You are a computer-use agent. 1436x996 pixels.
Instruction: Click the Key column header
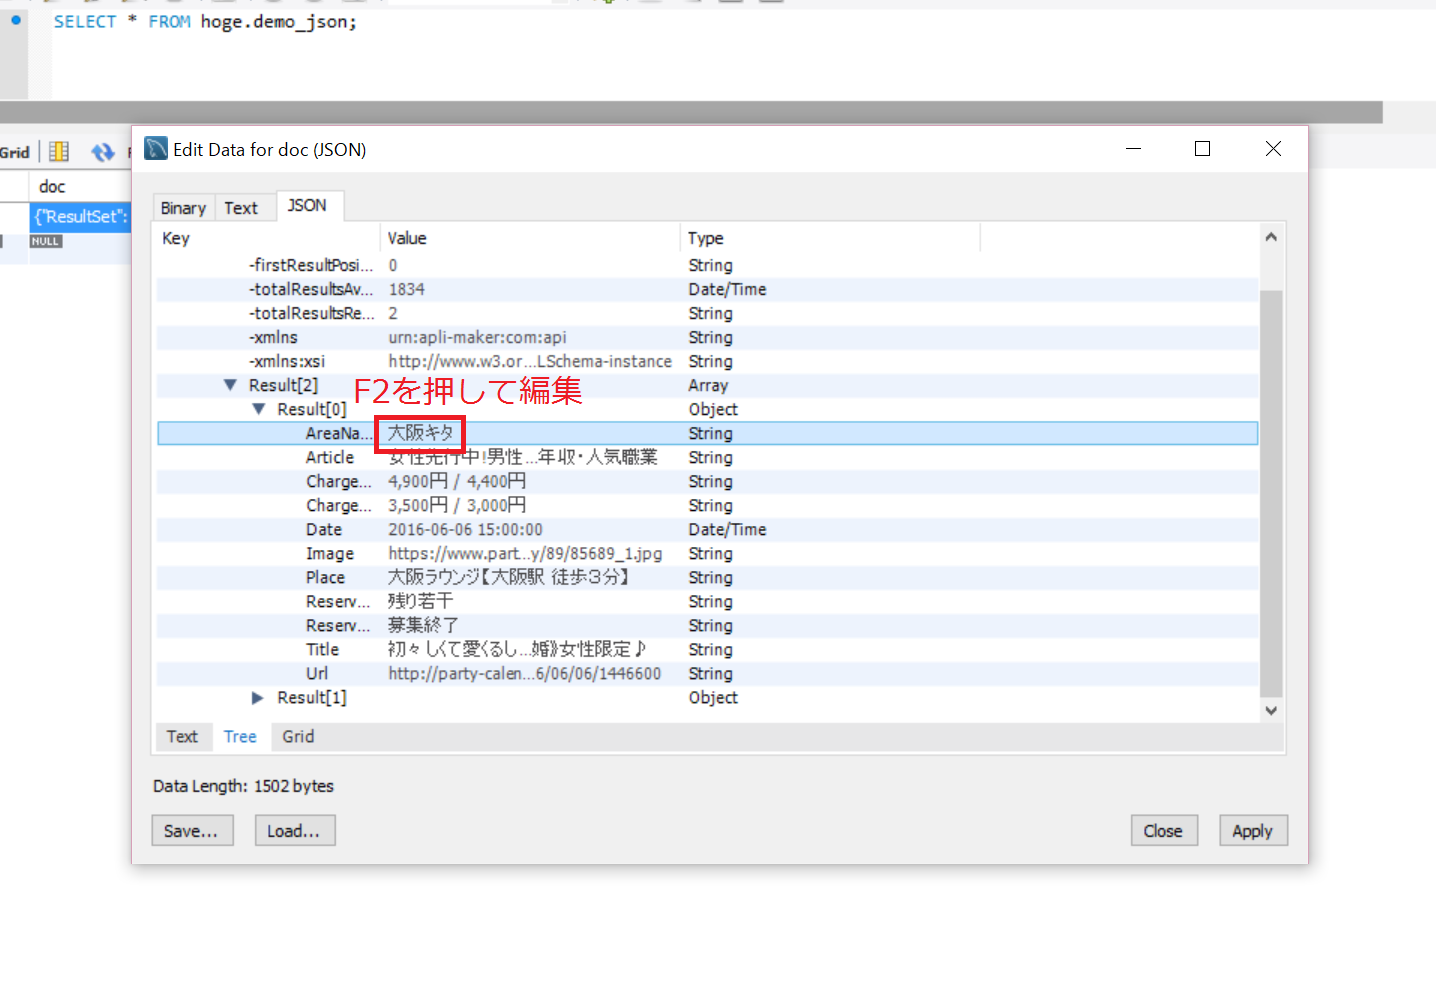[x=268, y=238]
